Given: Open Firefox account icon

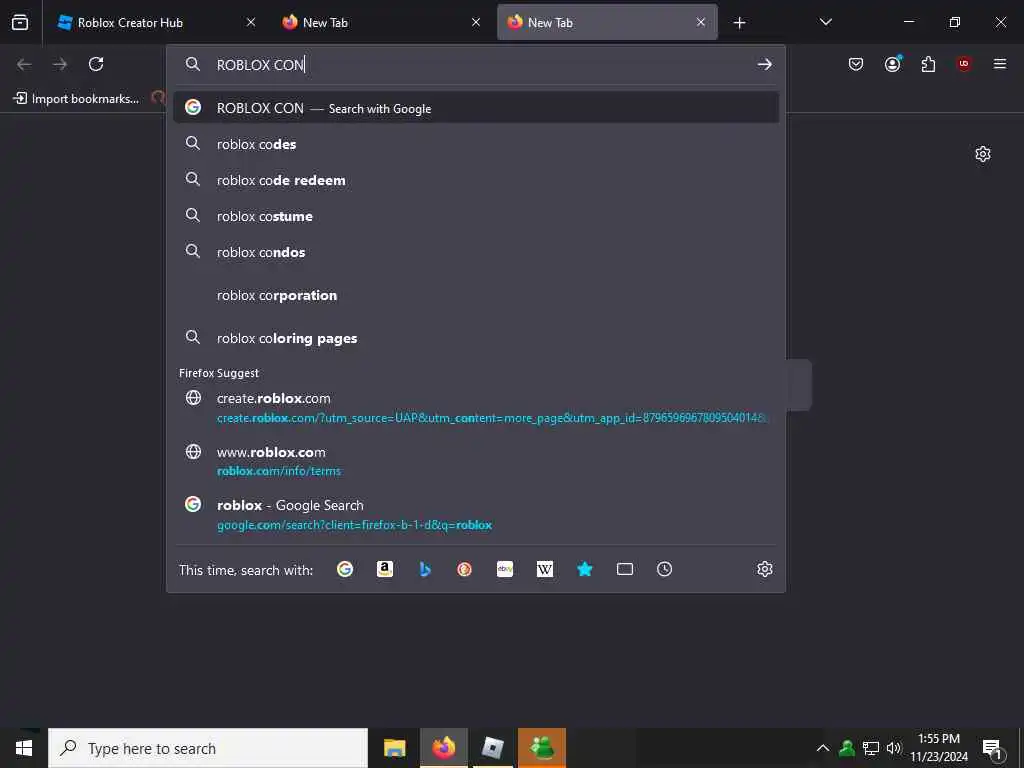Looking at the screenshot, I should [x=893, y=64].
